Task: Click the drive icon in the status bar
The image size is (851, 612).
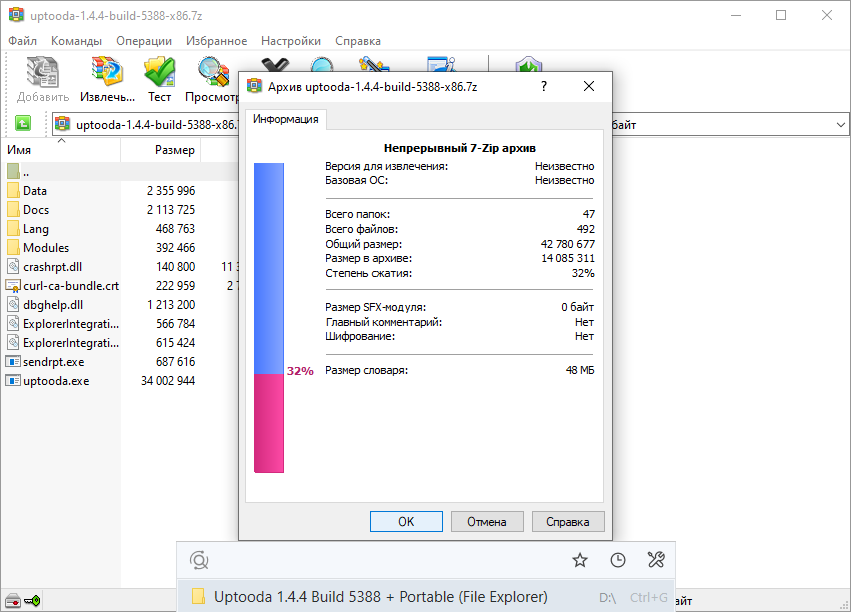Action: [x=12, y=601]
